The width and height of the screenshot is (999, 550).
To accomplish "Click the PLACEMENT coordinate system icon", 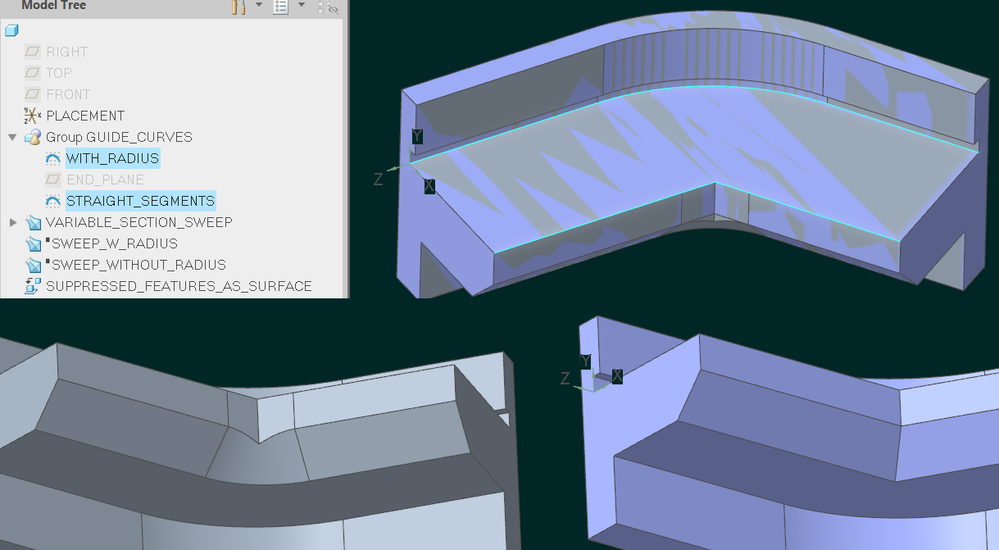I will click(x=32, y=116).
